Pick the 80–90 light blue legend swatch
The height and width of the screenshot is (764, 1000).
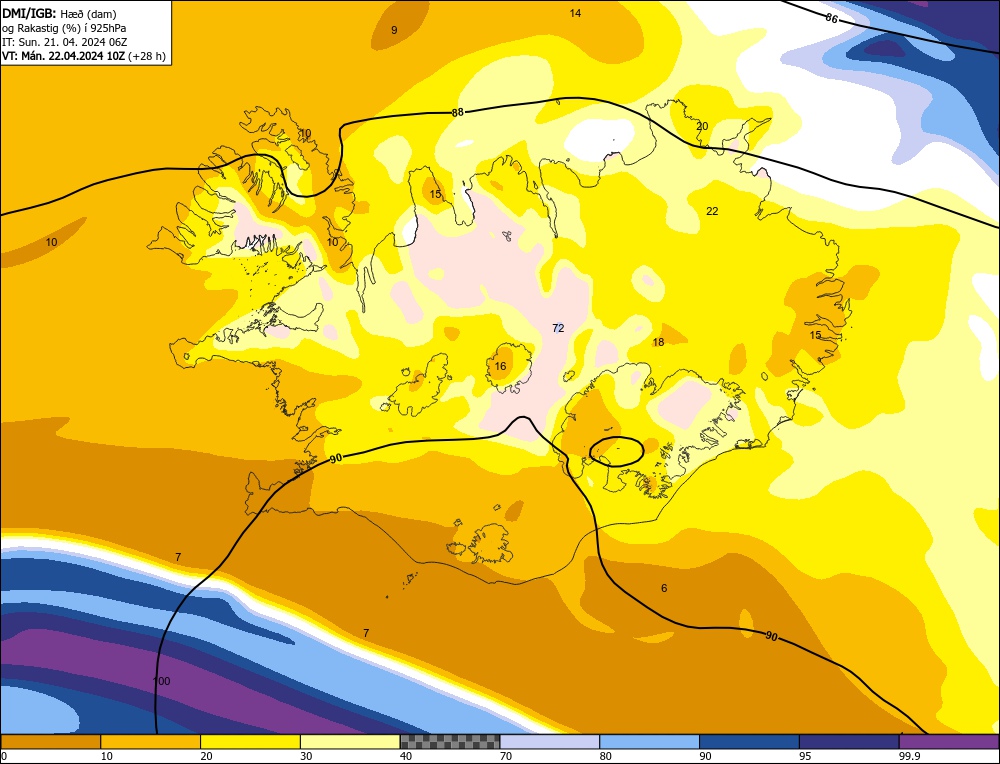649,742
